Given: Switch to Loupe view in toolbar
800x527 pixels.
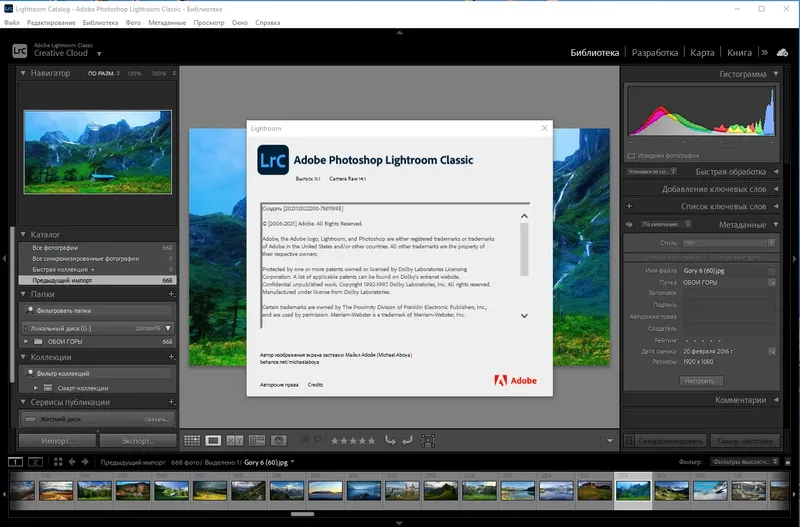Looking at the screenshot, I should [213, 441].
